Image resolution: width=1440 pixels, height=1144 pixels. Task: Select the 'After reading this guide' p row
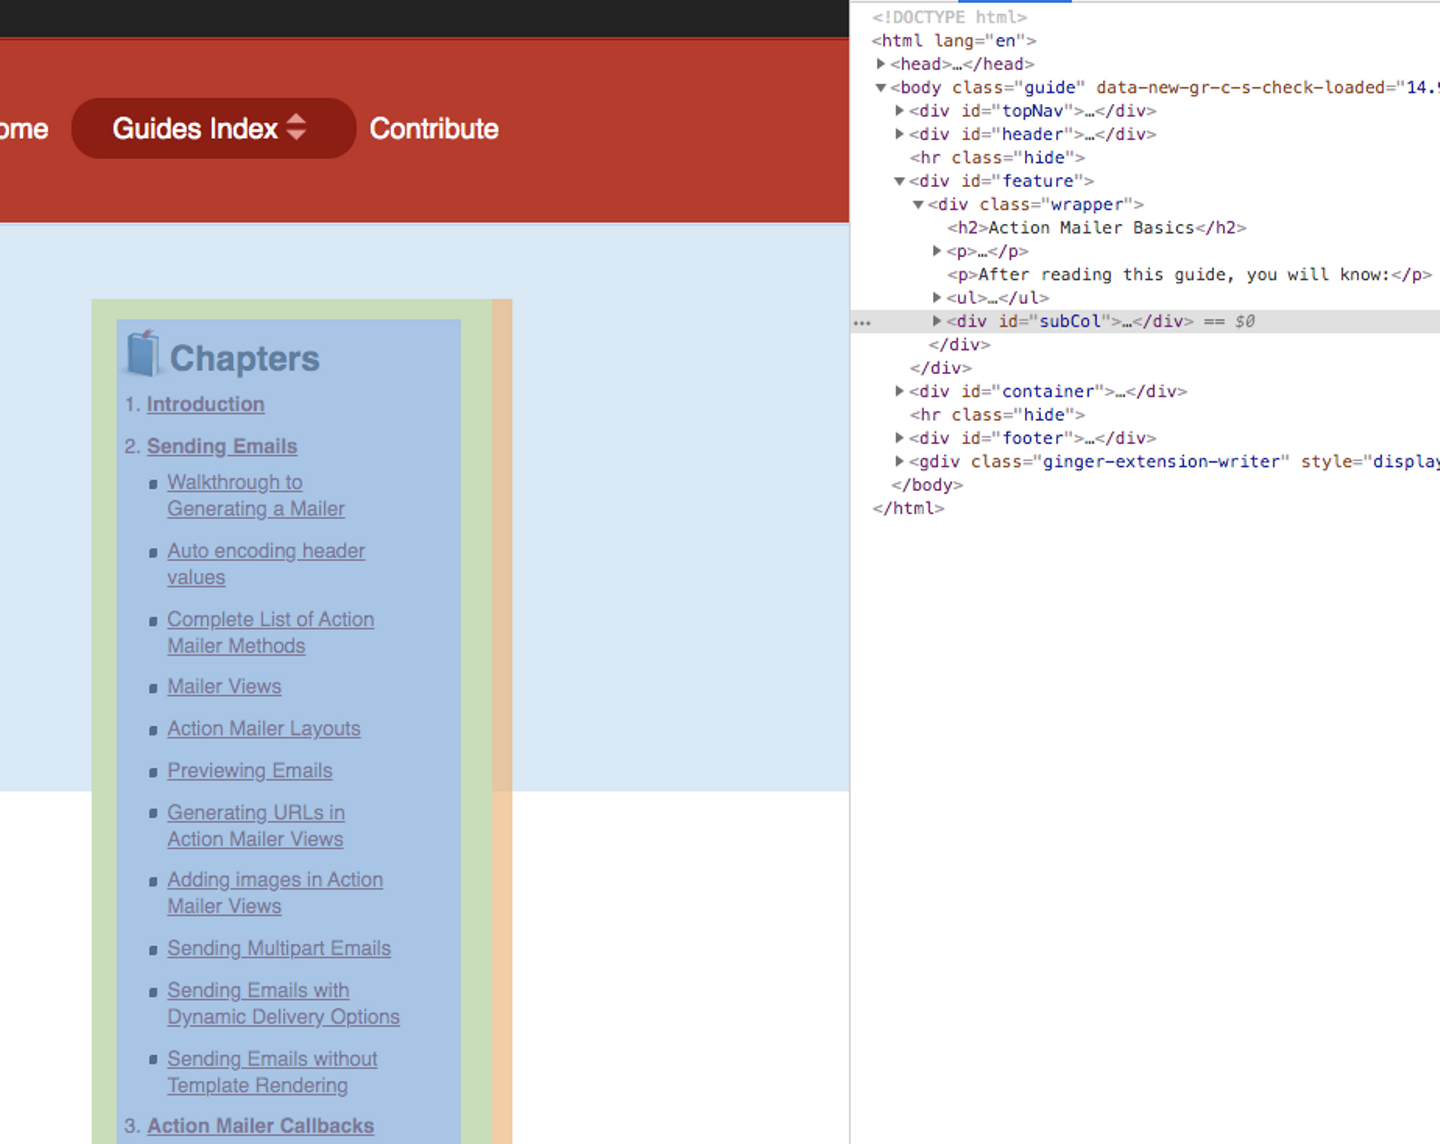[x=1190, y=275]
